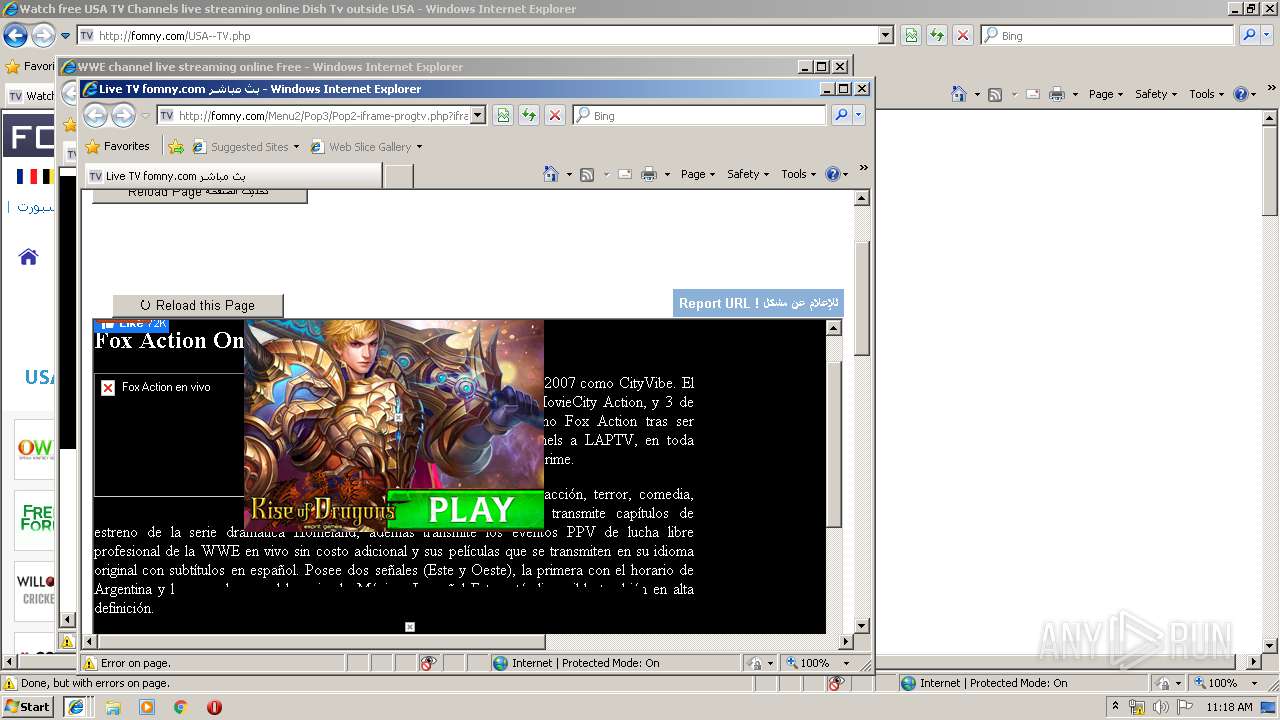Refresh page in main USA TV window

937,35
